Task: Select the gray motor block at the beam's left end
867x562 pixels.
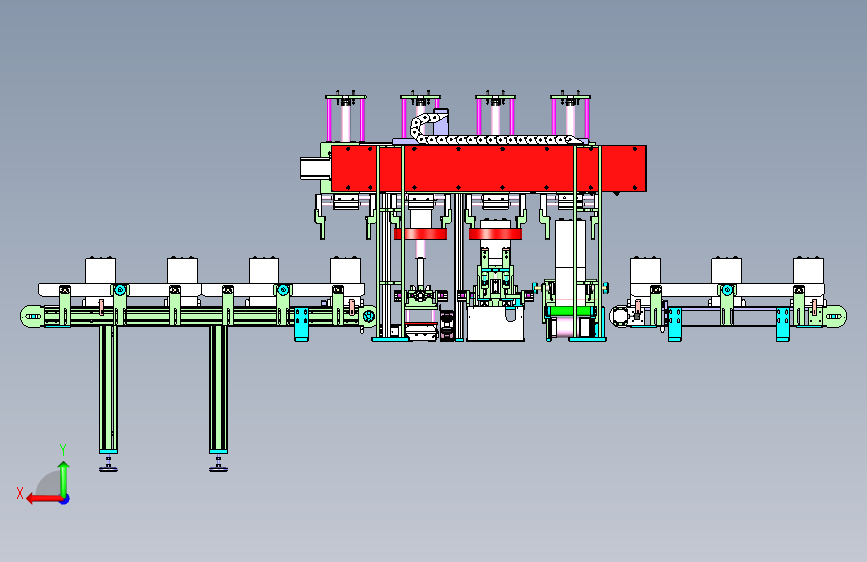Action: pyautogui.click(x=316, y=169)
